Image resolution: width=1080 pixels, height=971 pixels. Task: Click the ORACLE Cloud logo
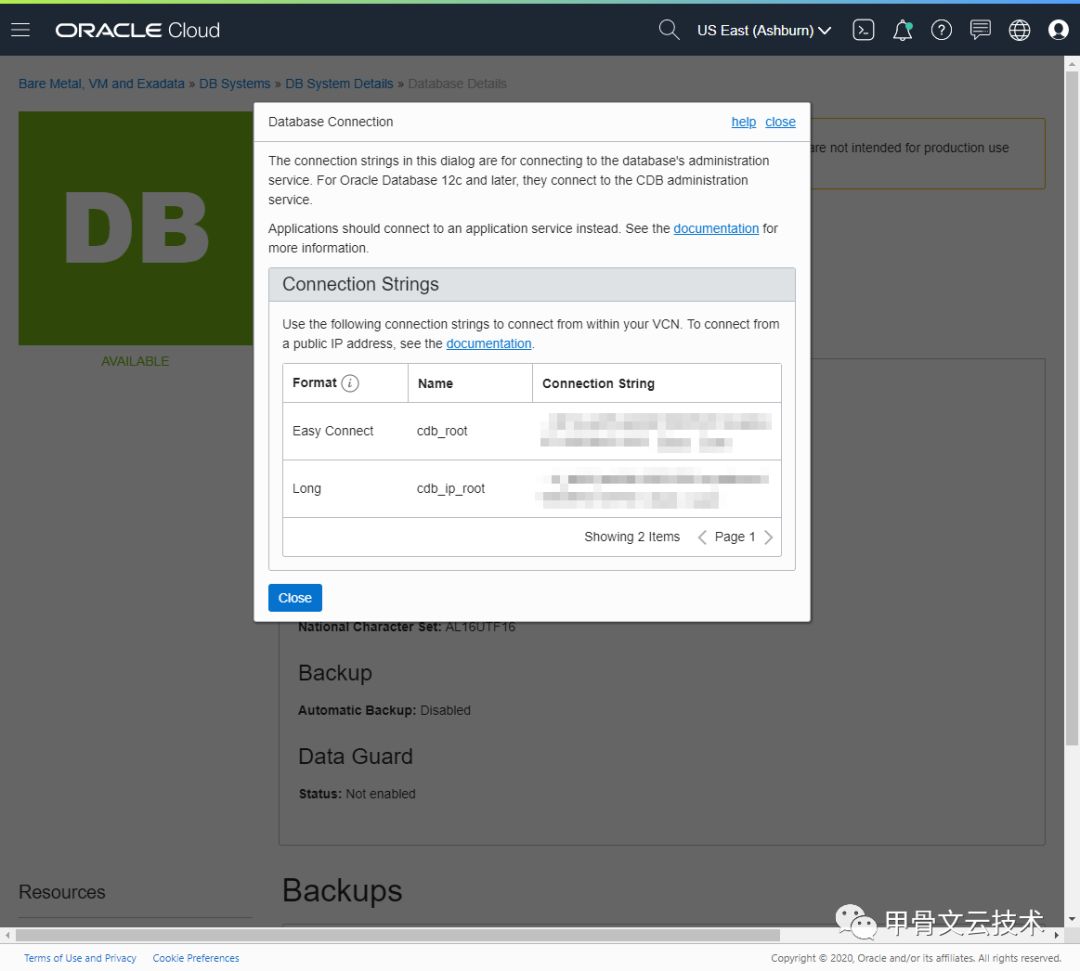(x=138, y=30)
